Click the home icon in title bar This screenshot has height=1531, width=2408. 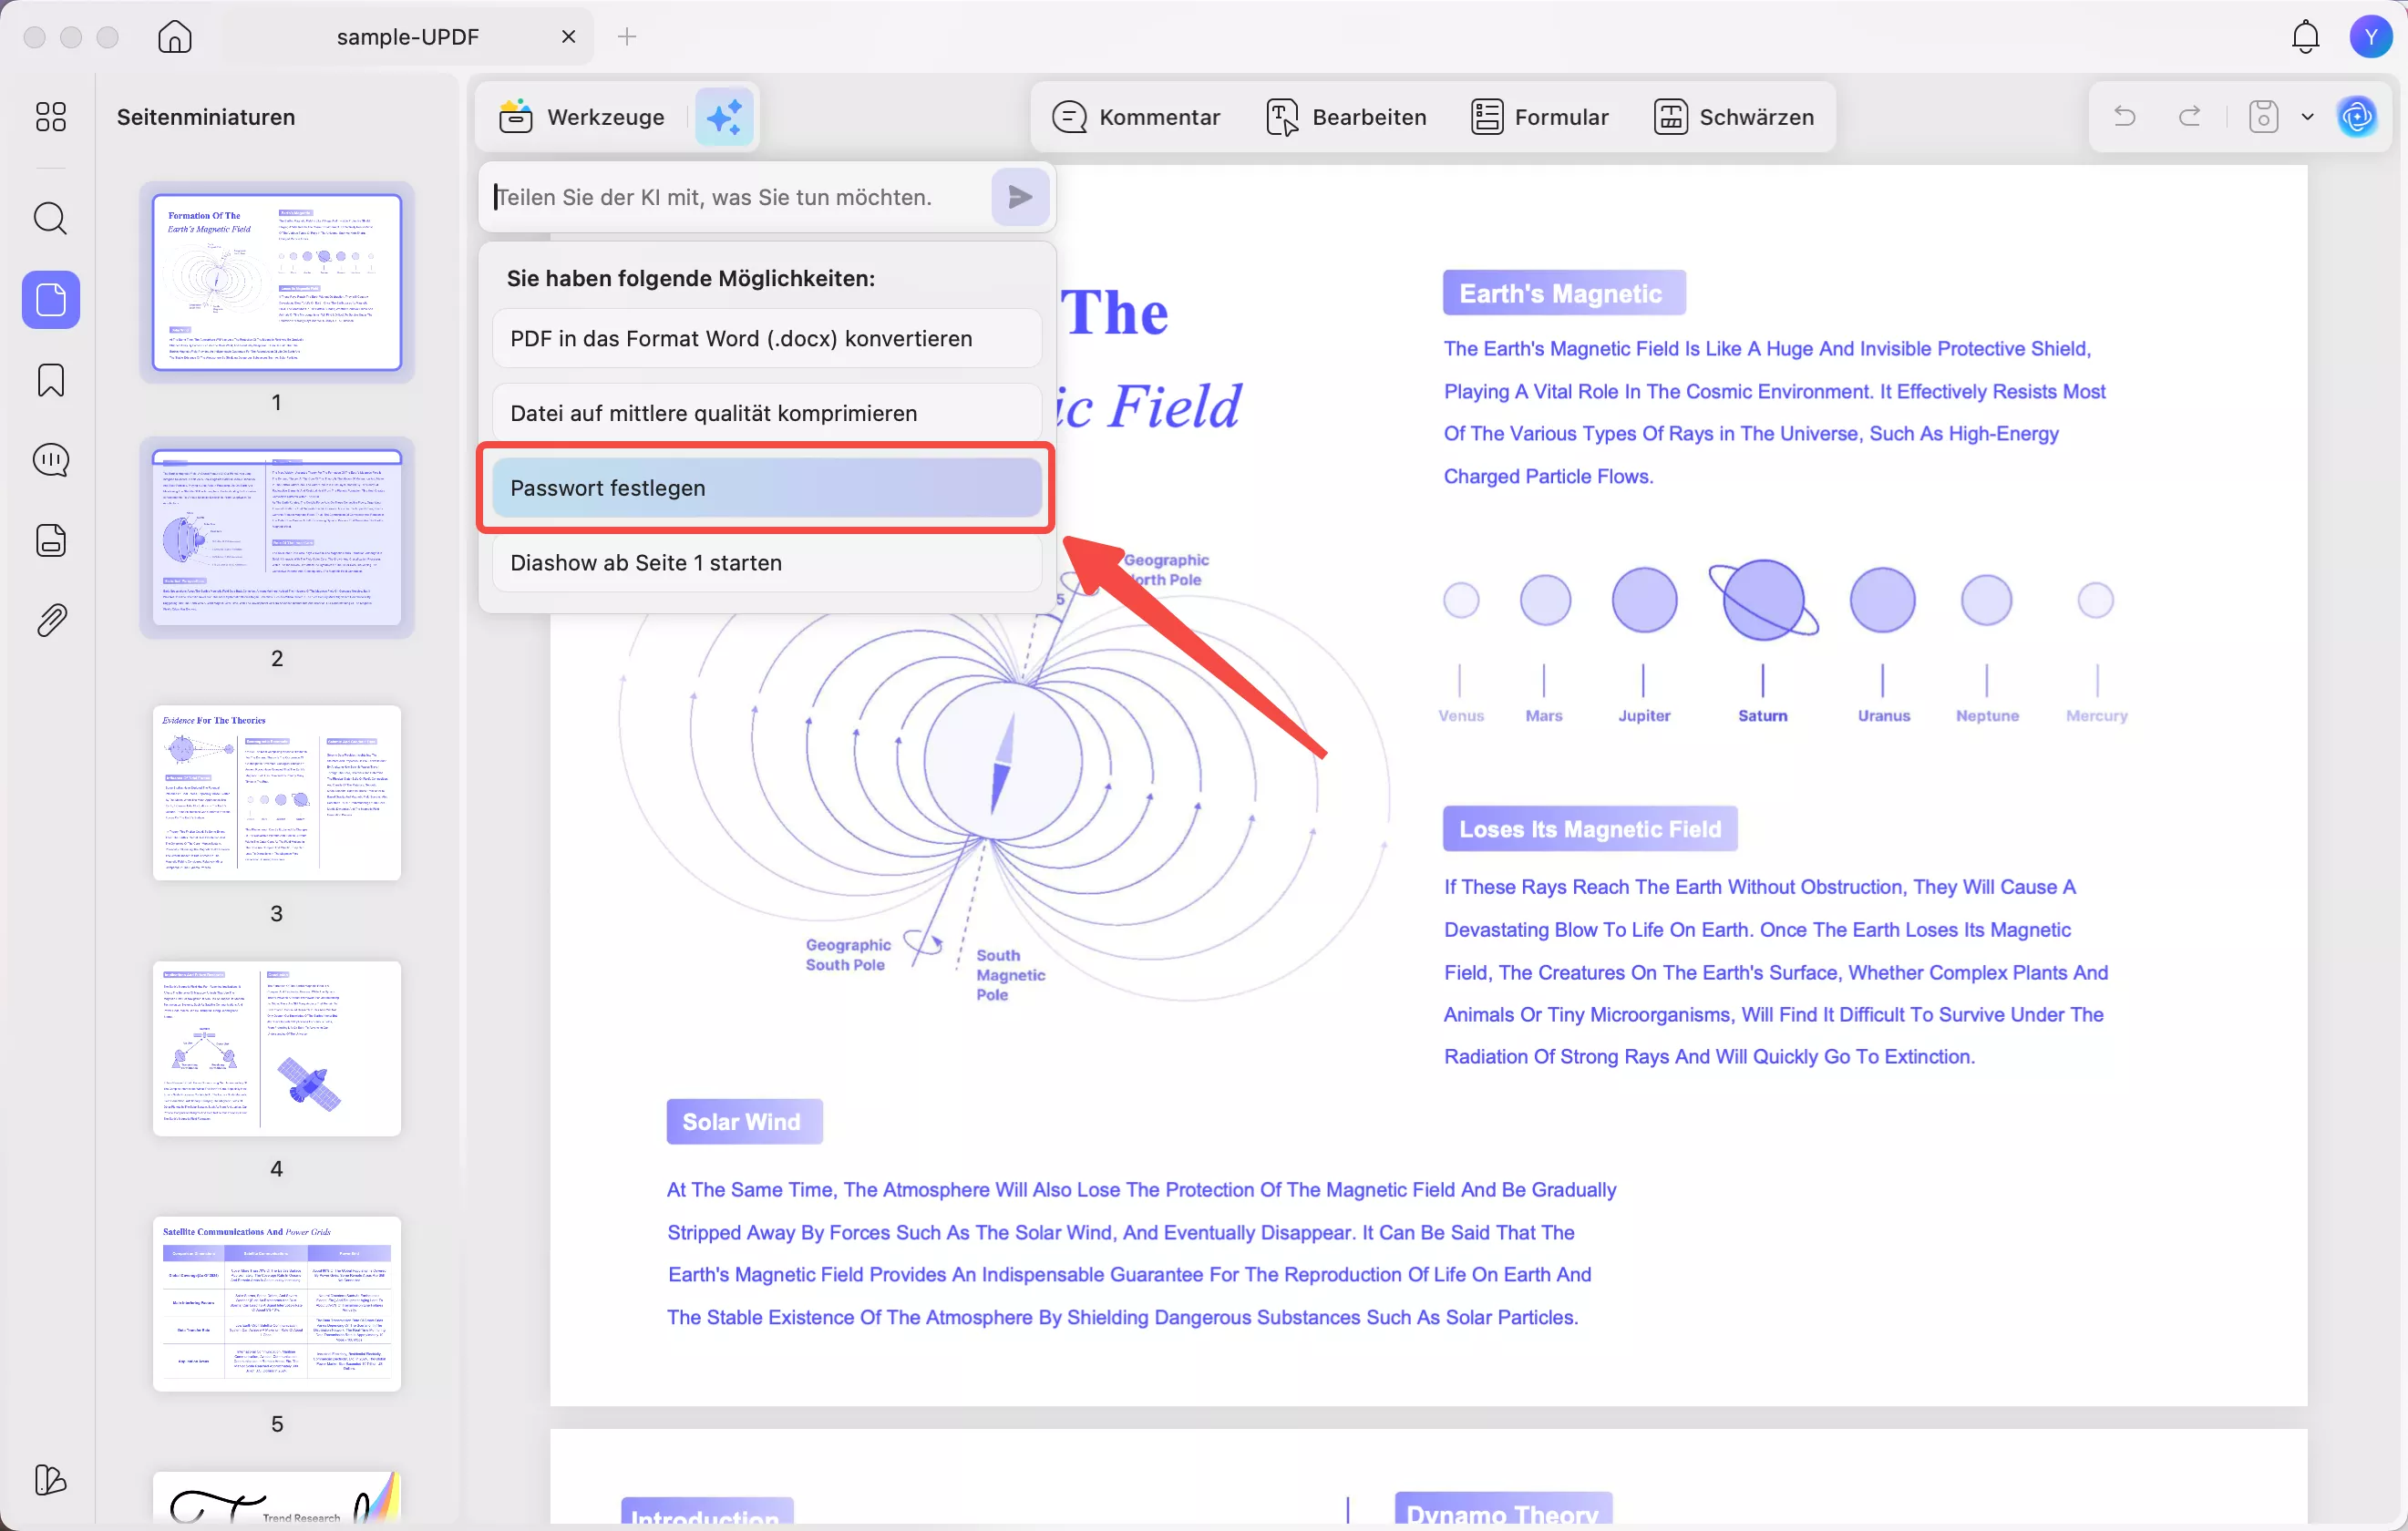175,37
